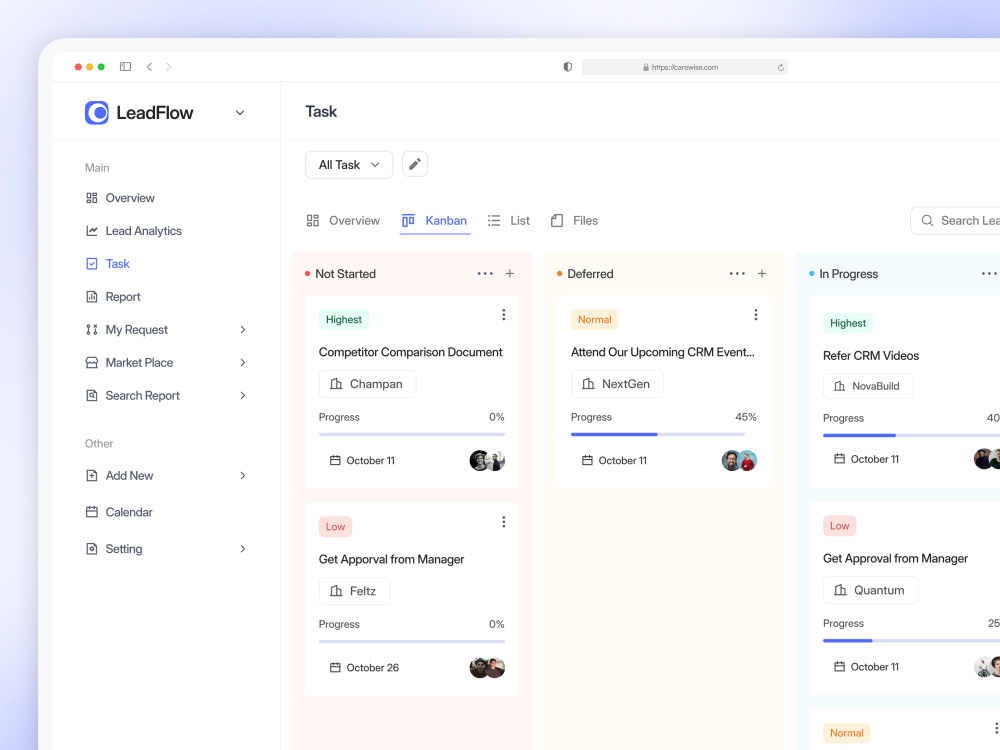Open the Refer CRM Videos card title
The image size is (1000, 750).
871,356
